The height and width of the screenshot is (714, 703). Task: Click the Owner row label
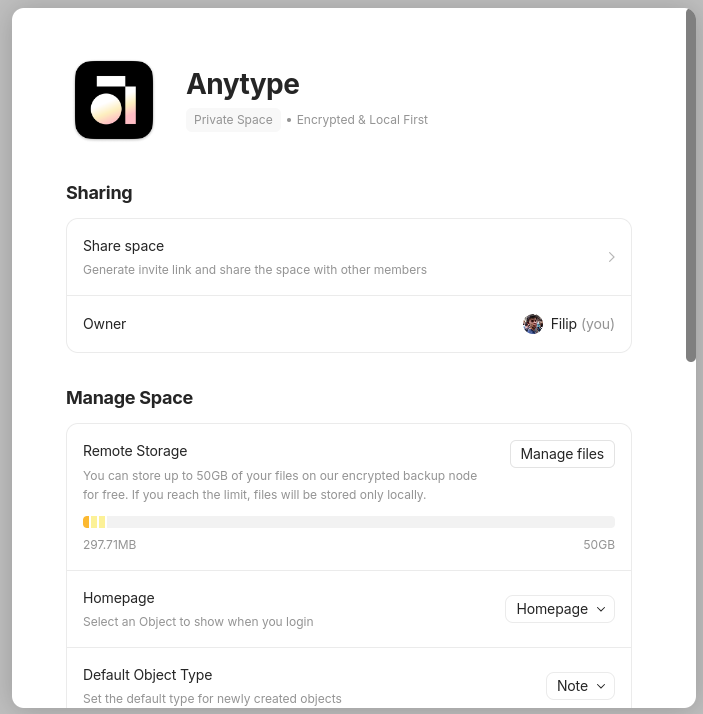point(104,324)
